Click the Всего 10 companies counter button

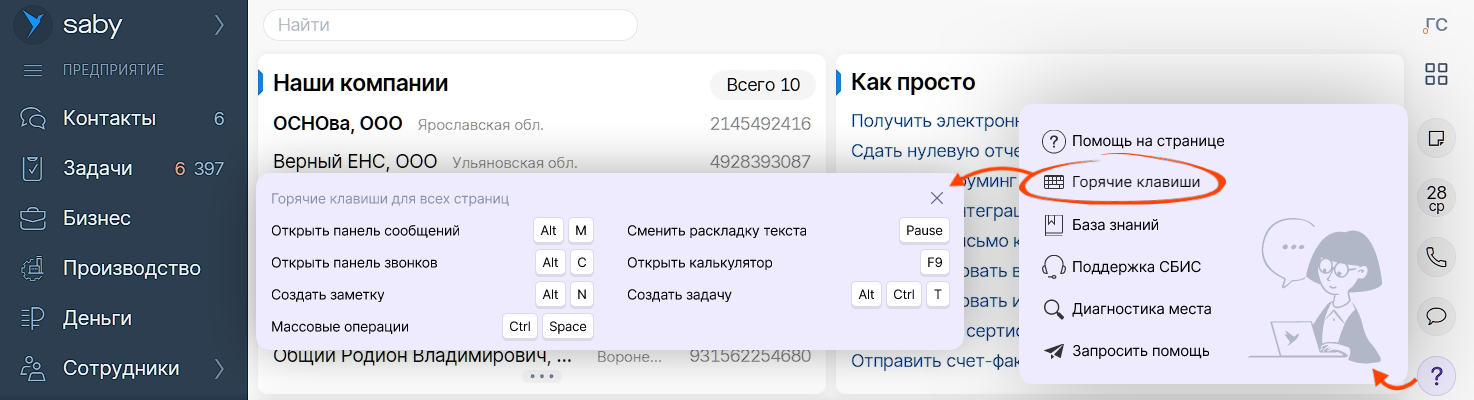pos(762,85)
